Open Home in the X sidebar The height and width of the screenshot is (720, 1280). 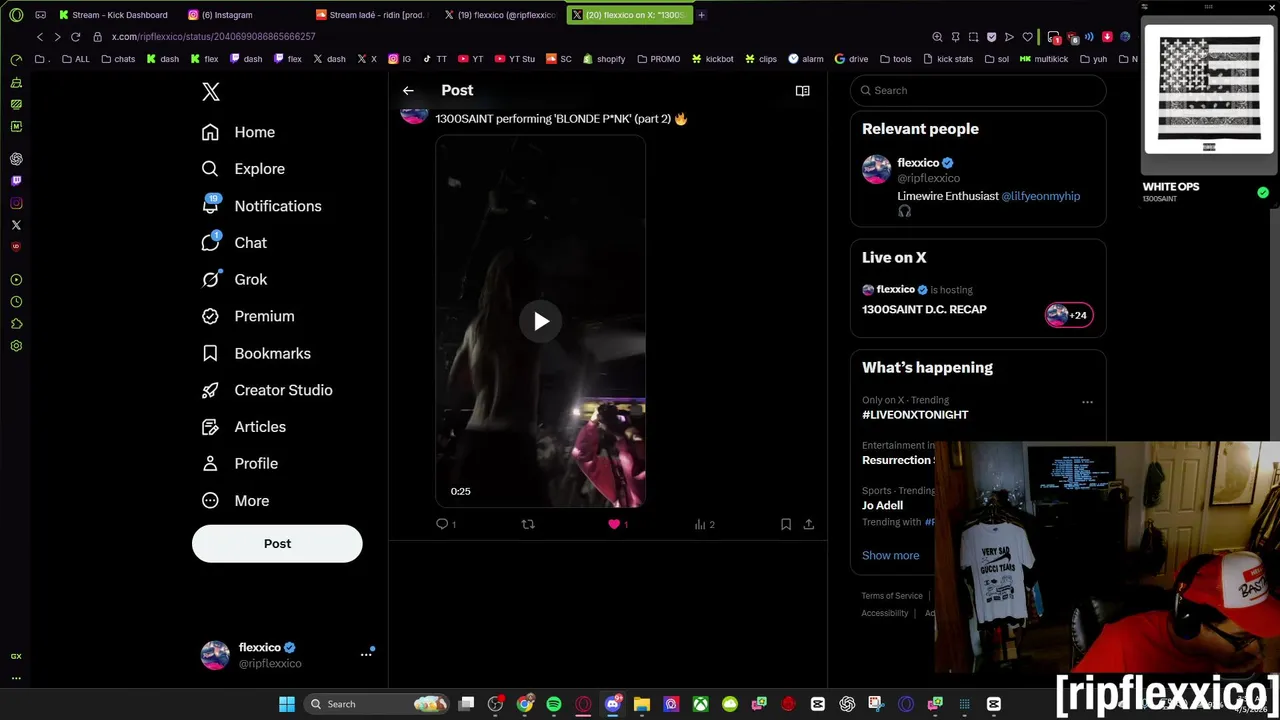tap(238, 132)
